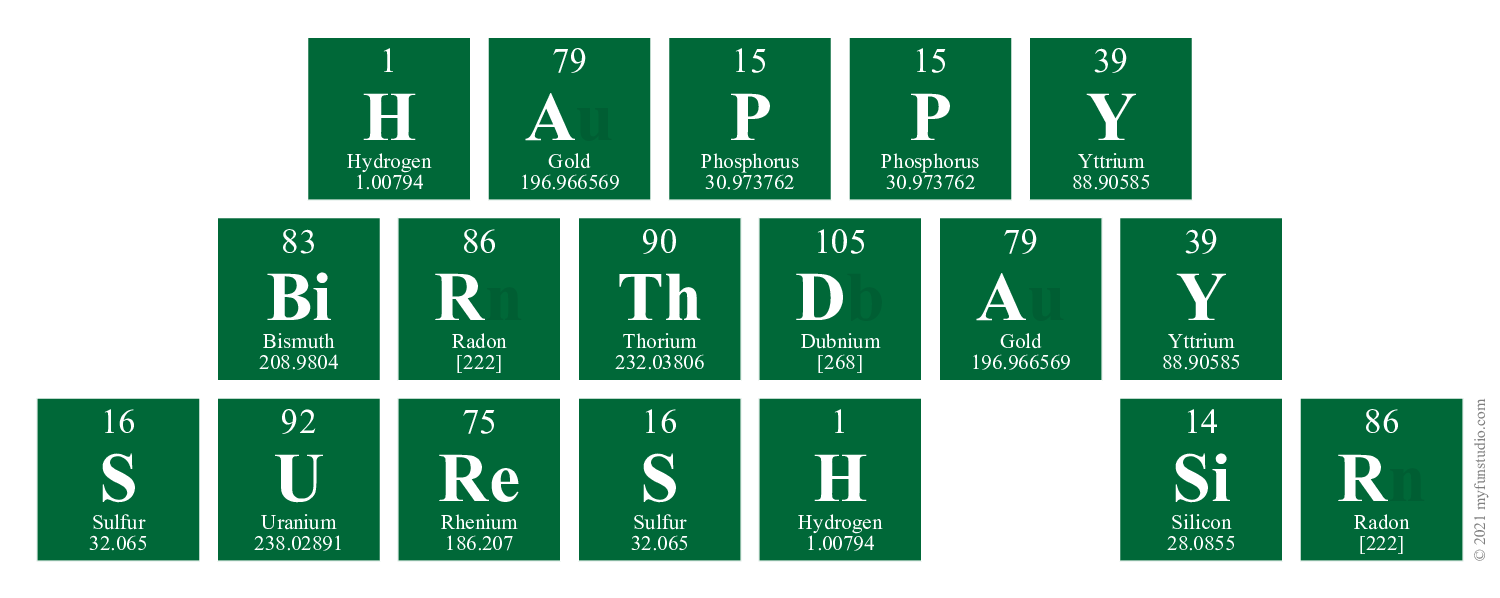Click the atomic mass "208.9804"
This screenshot has width=1500, height=598.
tap(299, 362)
